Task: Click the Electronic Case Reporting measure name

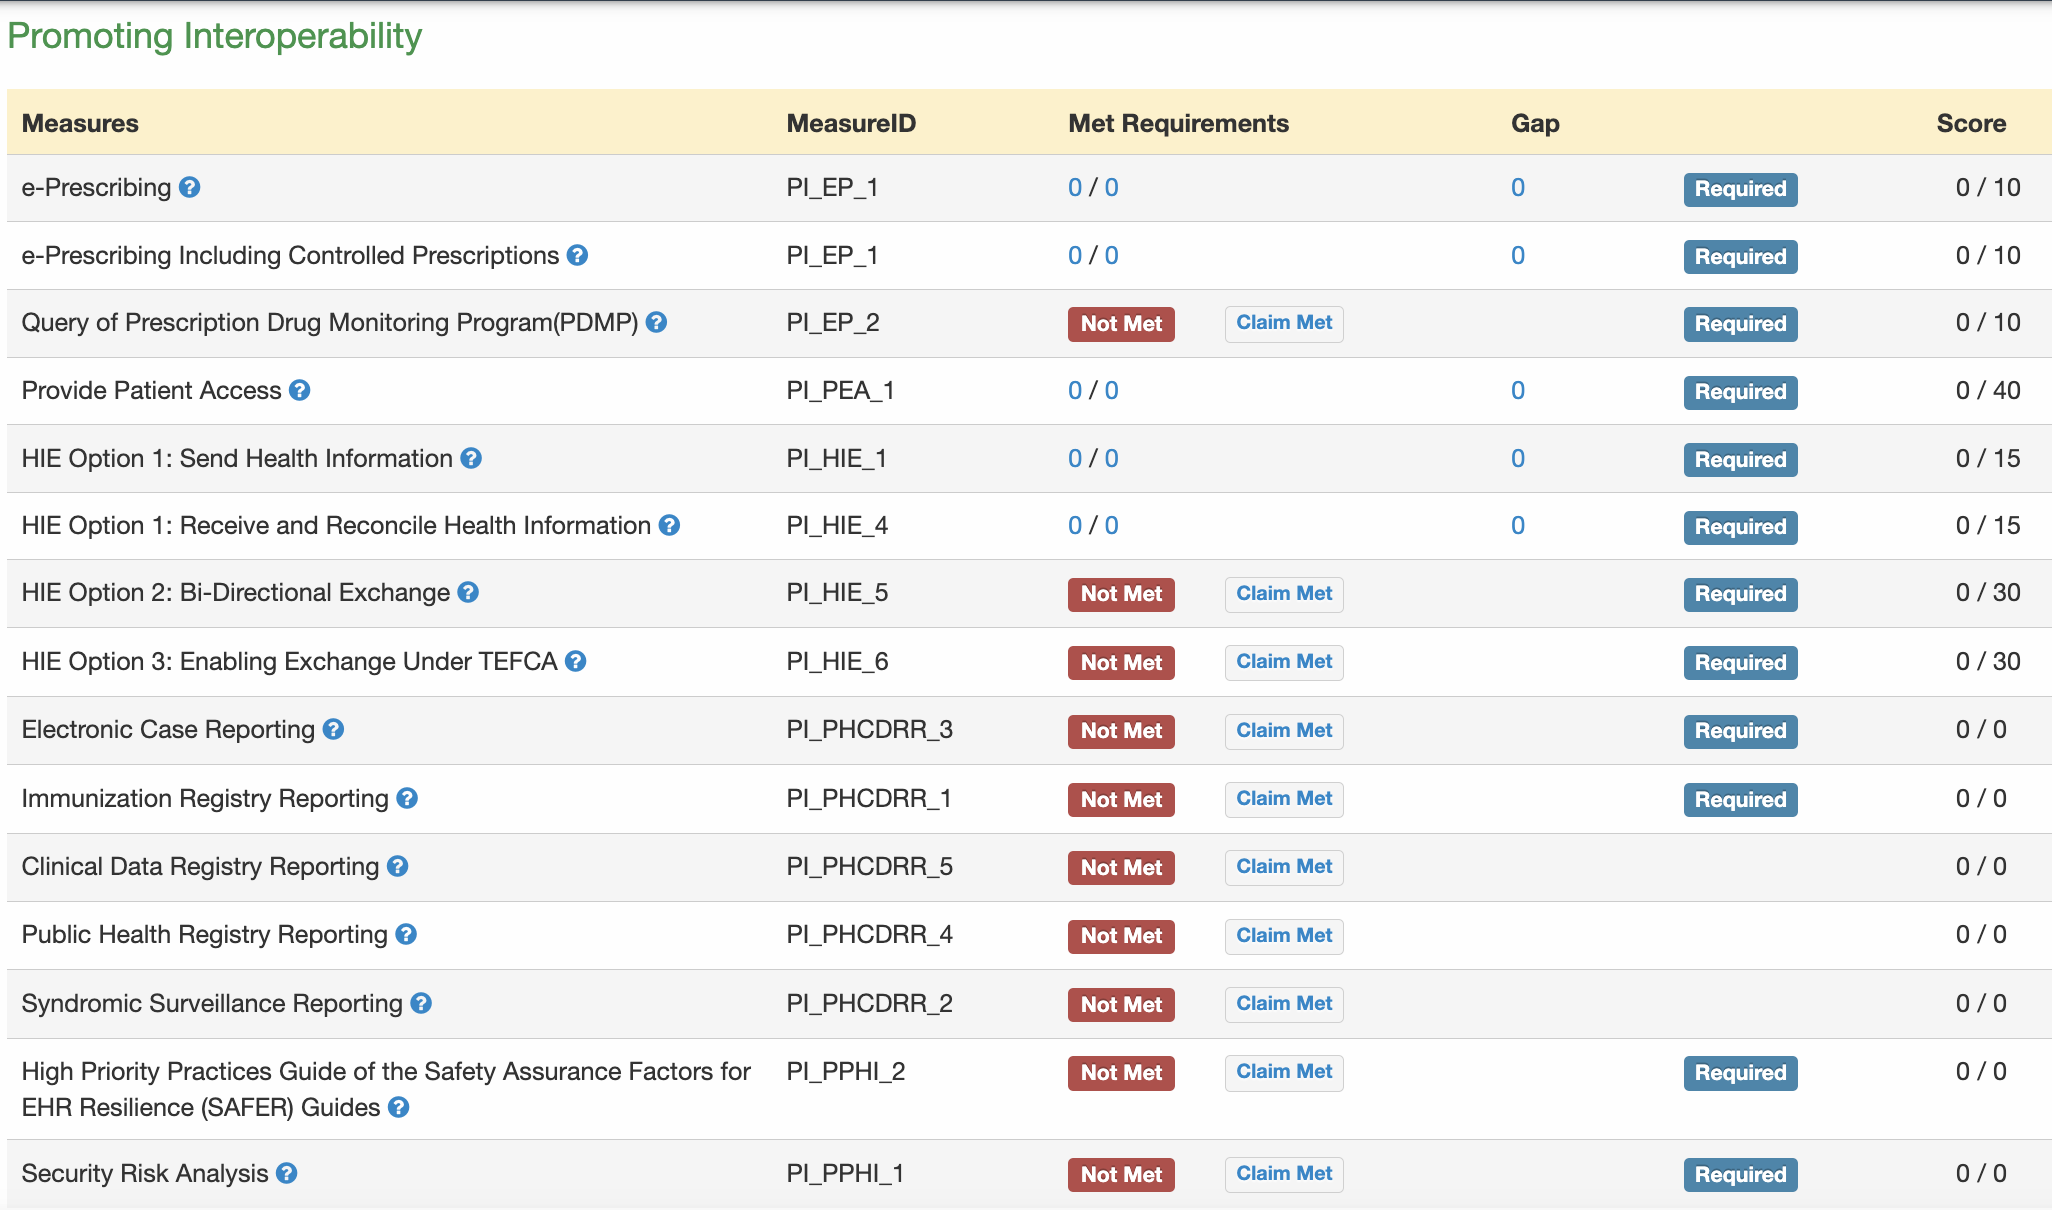Action: click(x=168, y=729)
